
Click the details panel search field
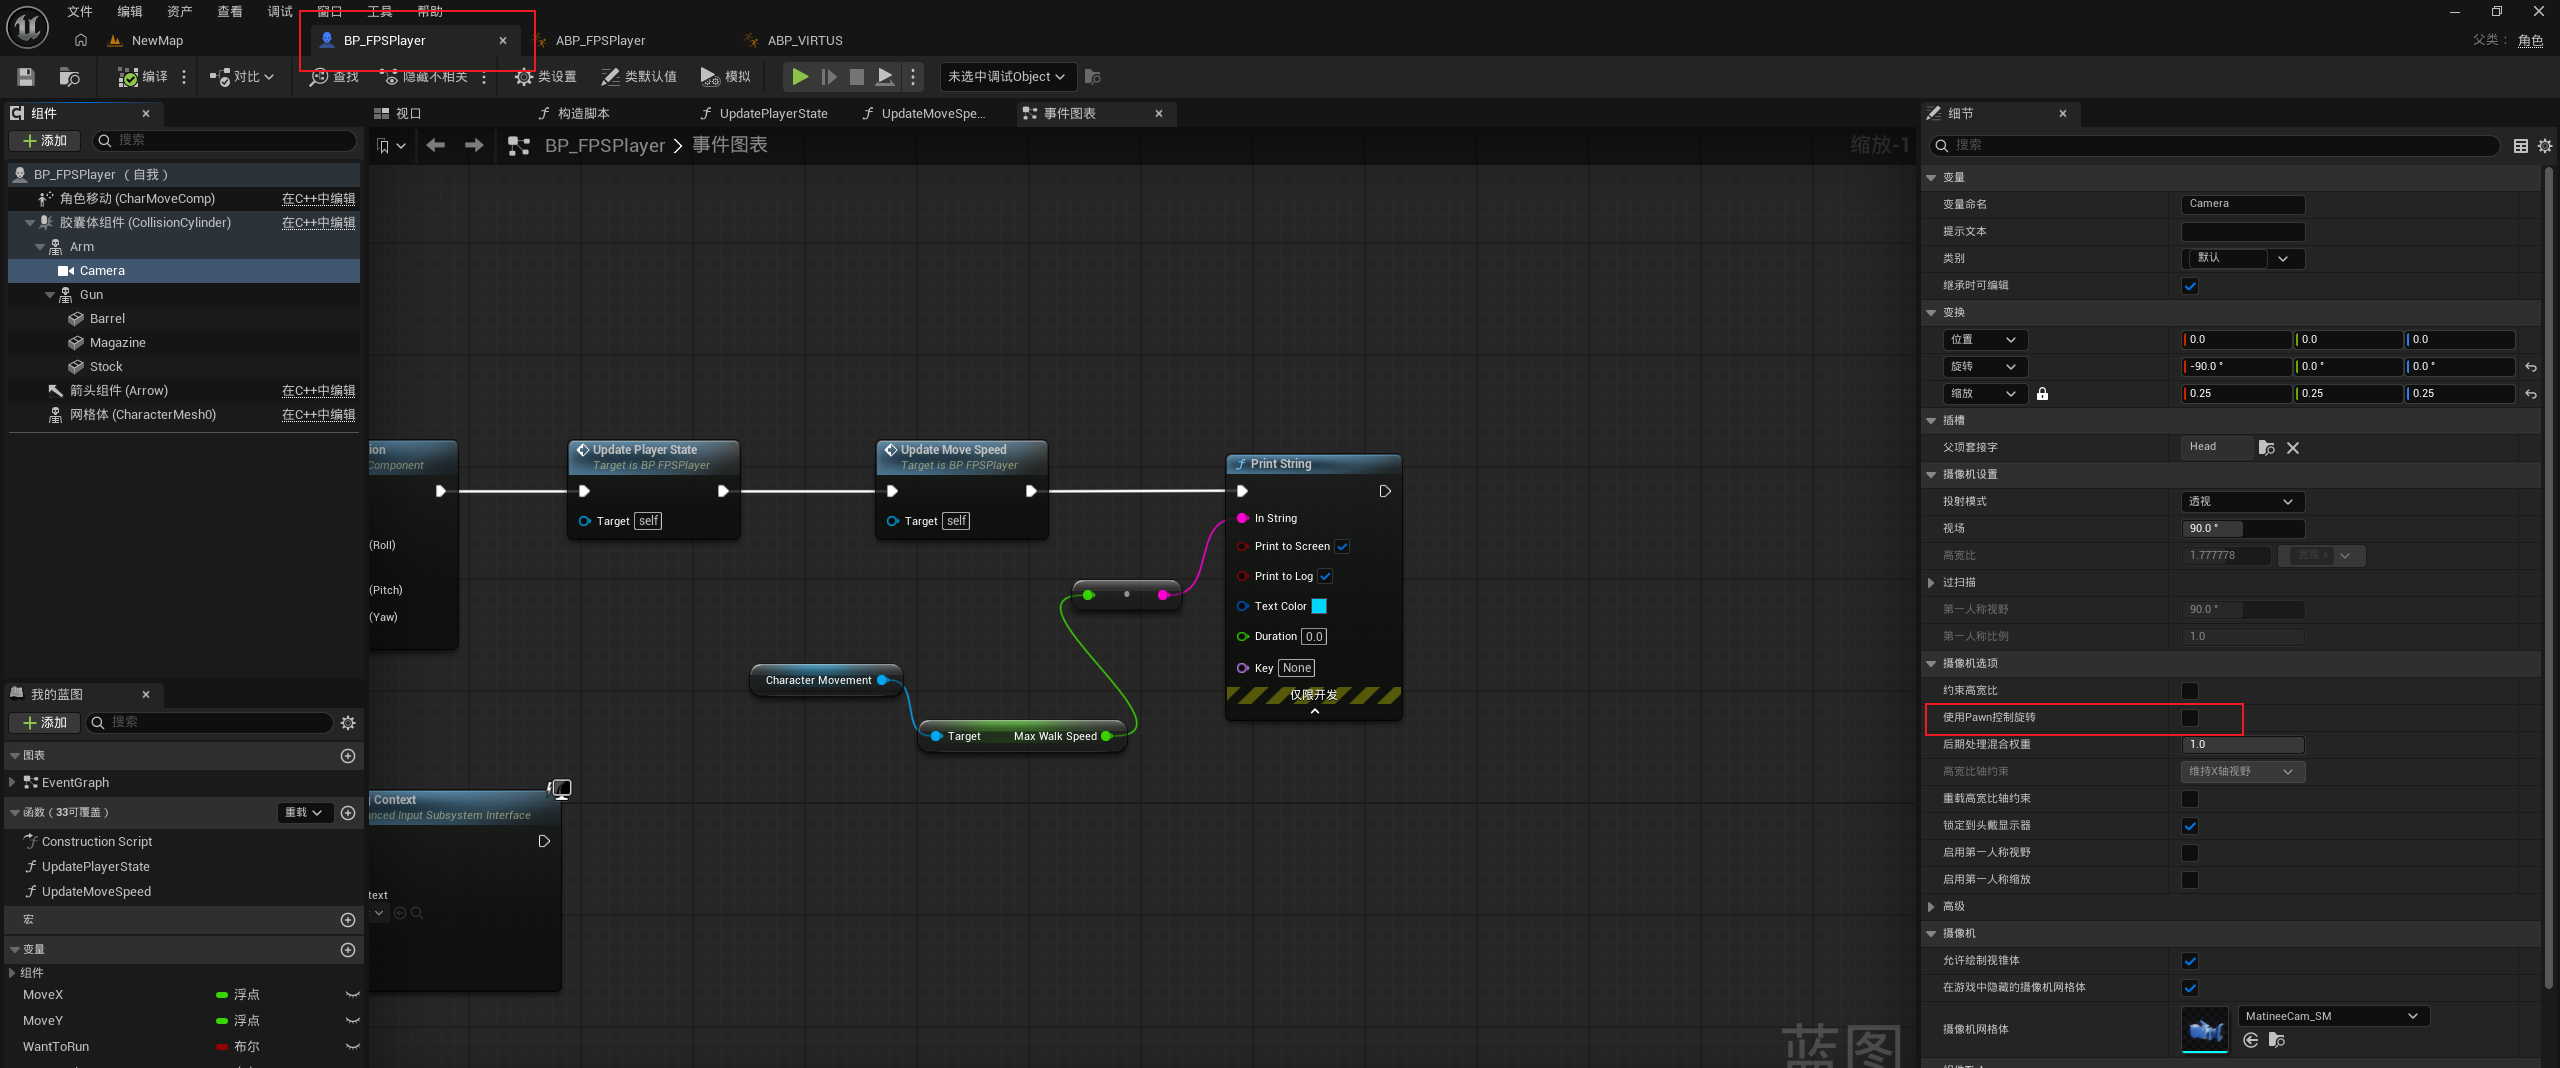coord(2216,146)
